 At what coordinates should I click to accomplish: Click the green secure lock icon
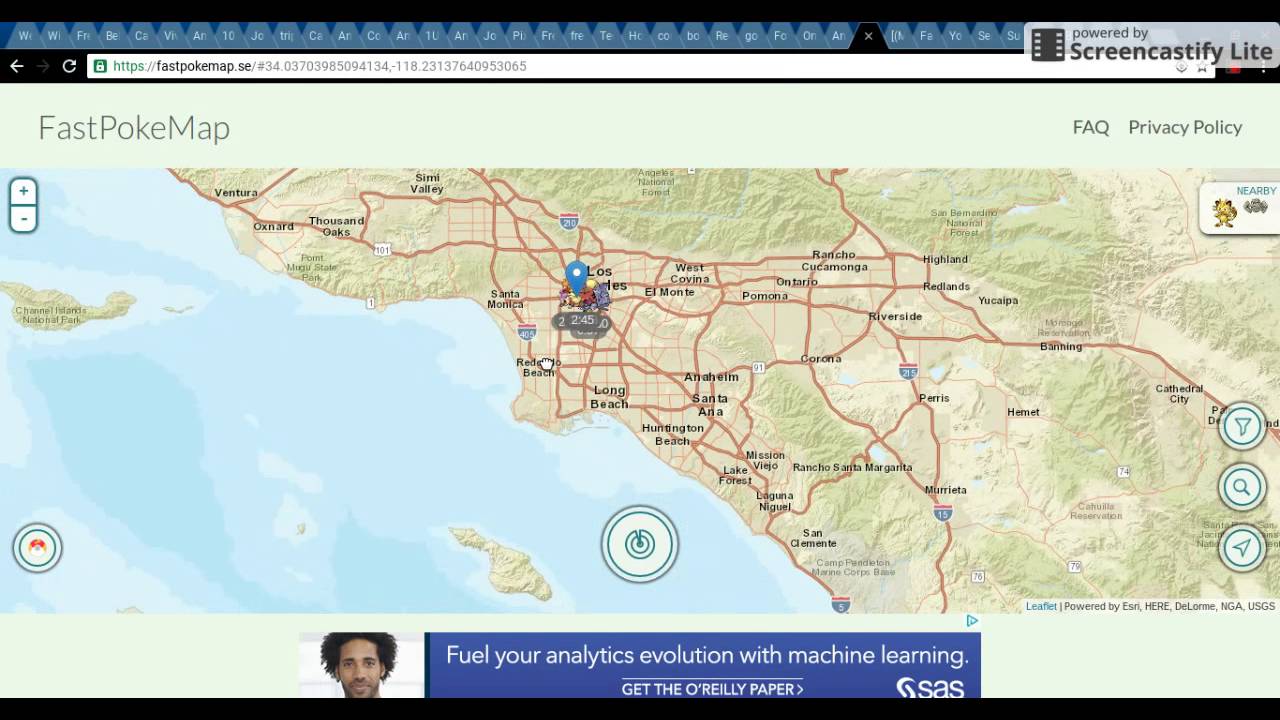pyautogui.click(x=100, y=66)
